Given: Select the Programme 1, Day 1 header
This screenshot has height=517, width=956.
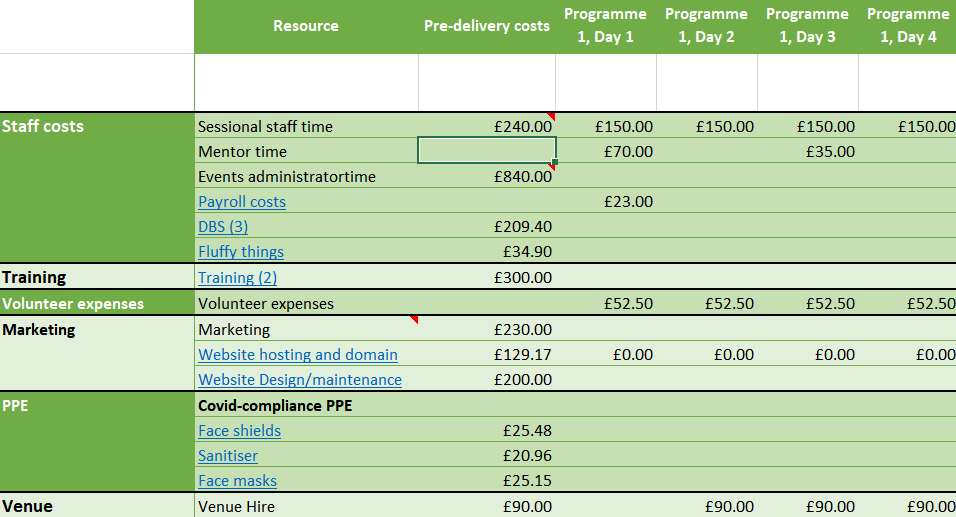Looking at the screenshot, I should 605,26.
